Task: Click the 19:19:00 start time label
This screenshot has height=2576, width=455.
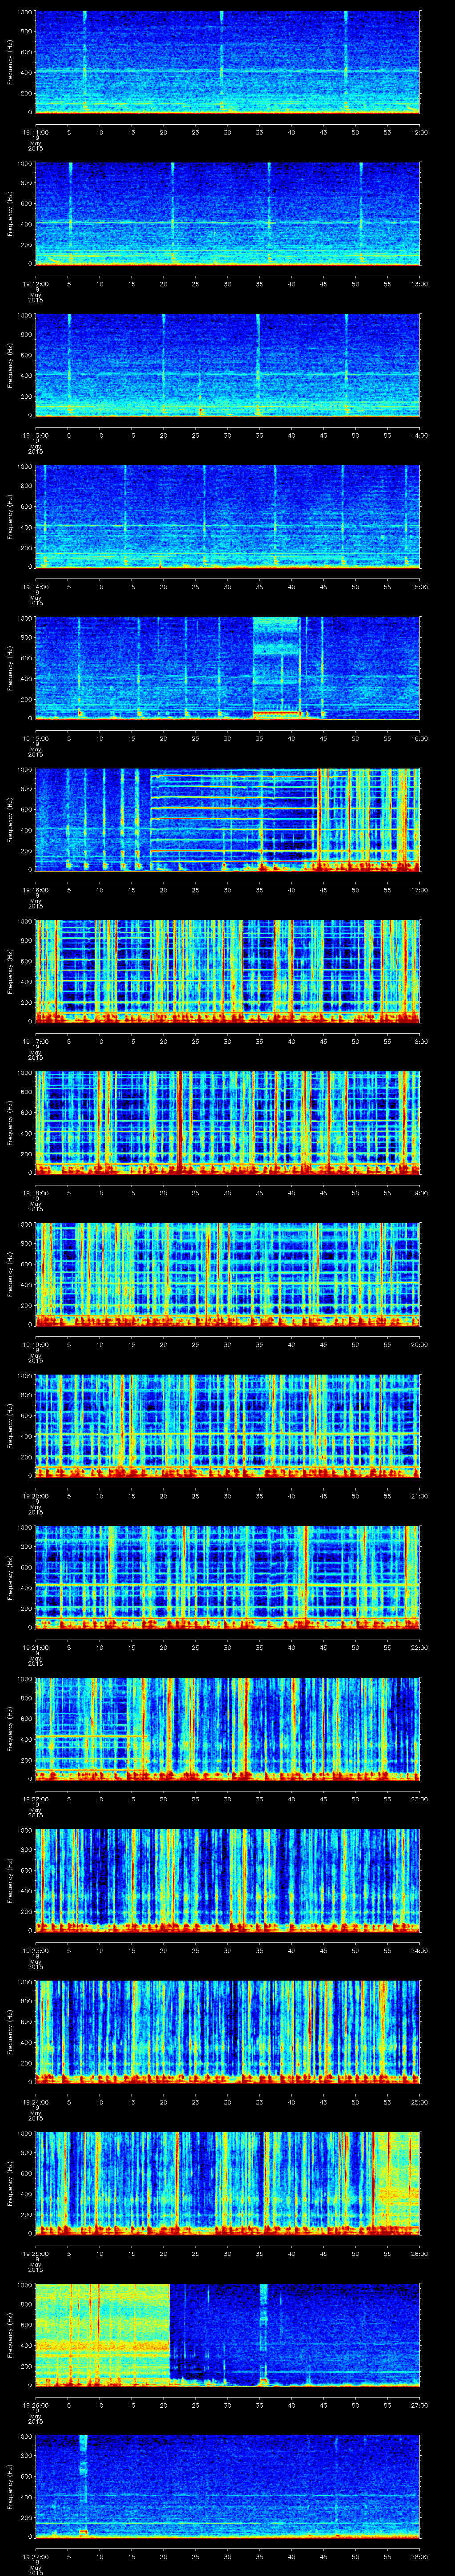Action: (x=35, y=1344)
